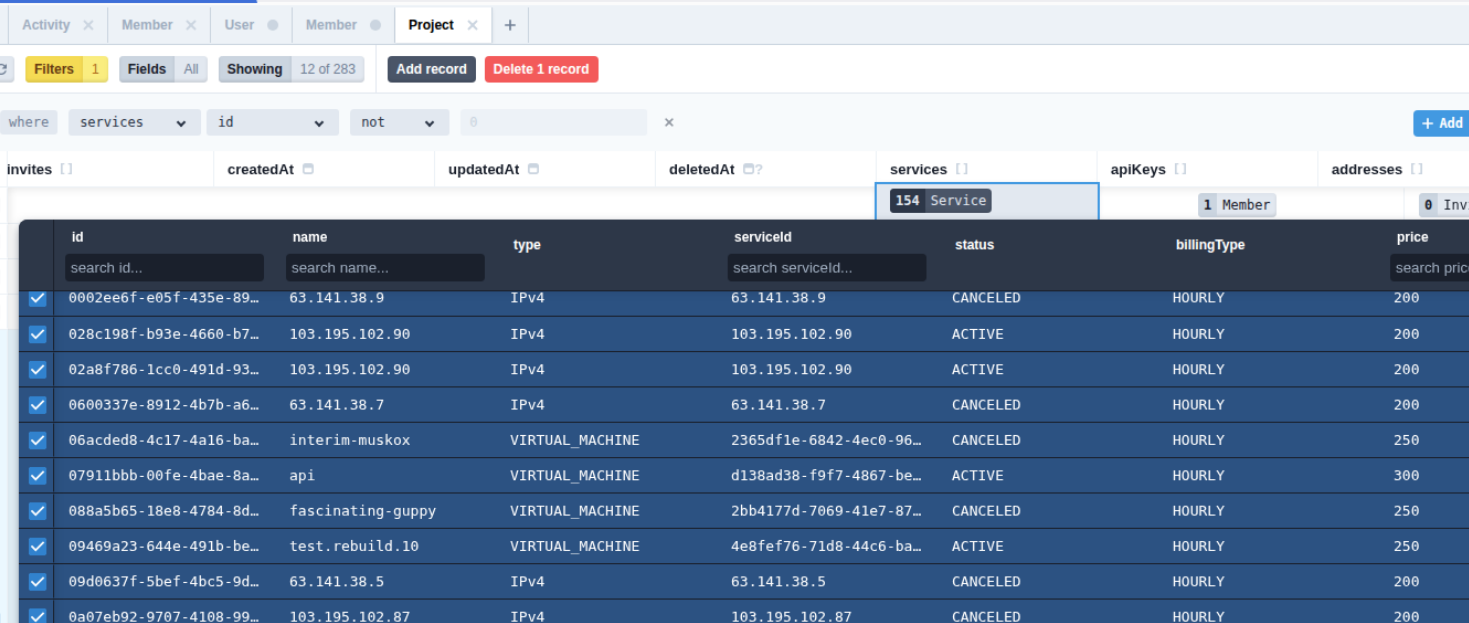This screenshot has width=1469, height=623.
Task: Close the Project tab
Action: (473, 25)
